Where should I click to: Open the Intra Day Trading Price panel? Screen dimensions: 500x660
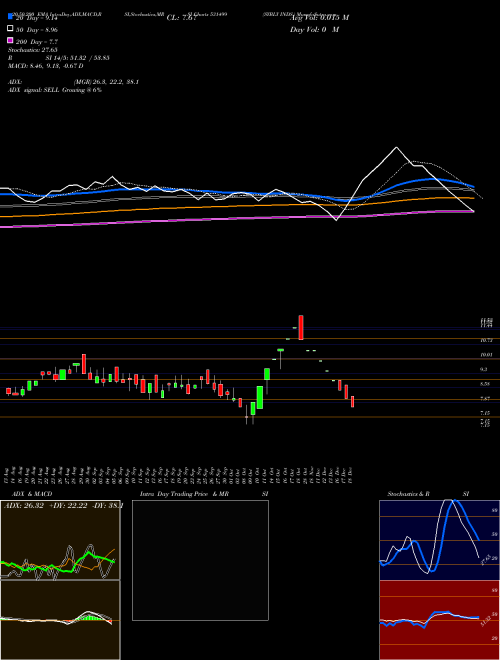click(200, 560)
